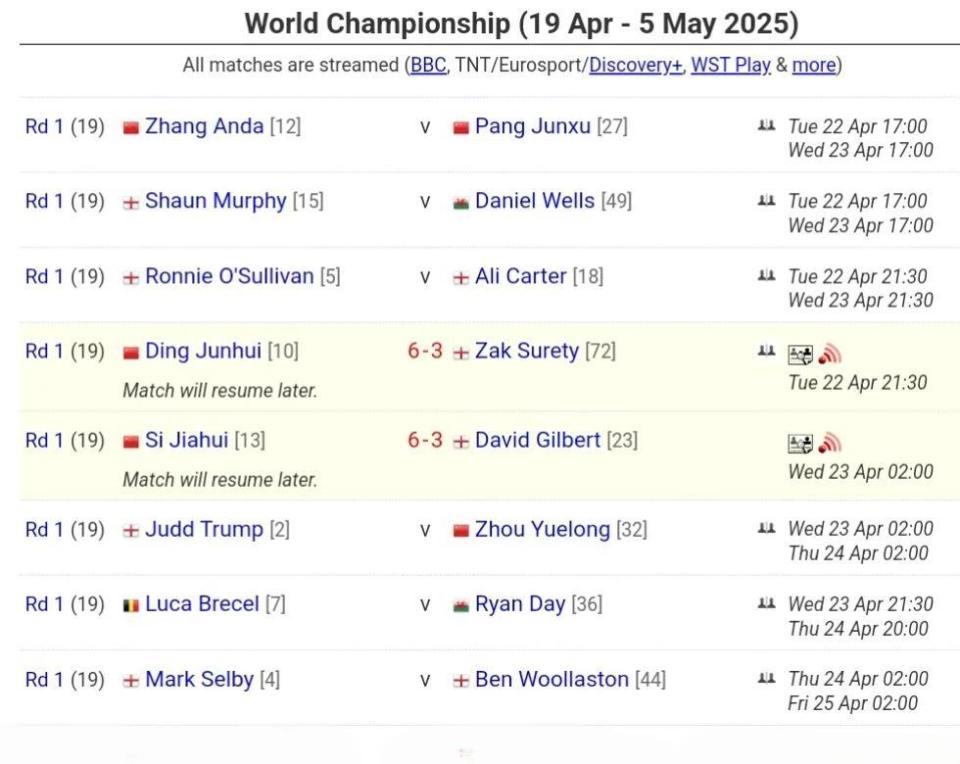
Task: Open the WST Play link
Action: point(730,65)
